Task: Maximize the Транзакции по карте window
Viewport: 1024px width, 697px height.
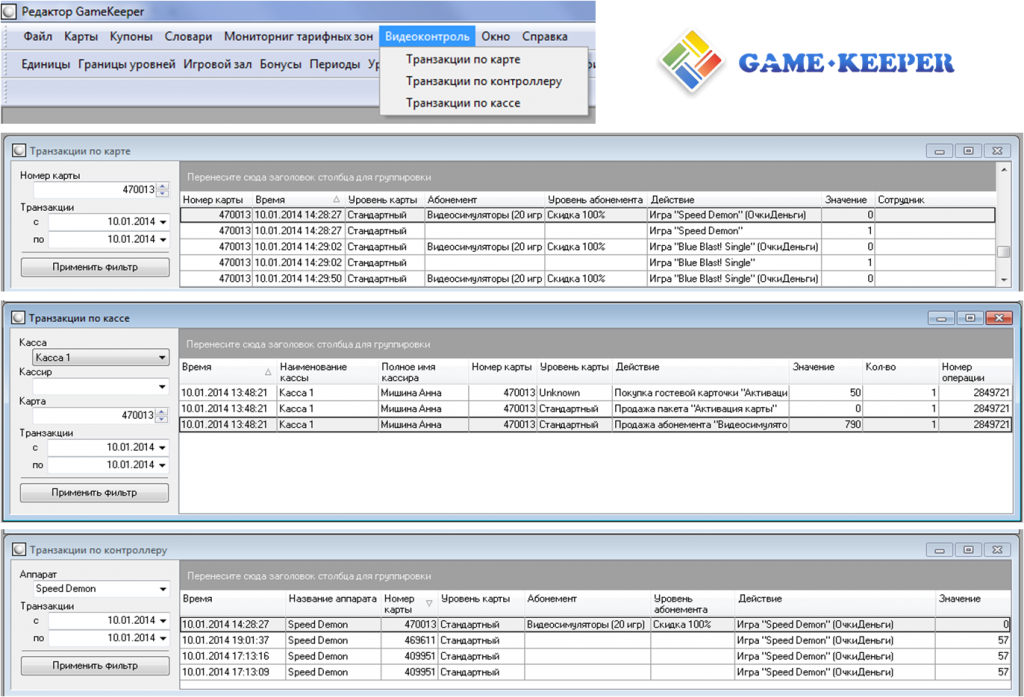Action: click(x=968, y=151)
